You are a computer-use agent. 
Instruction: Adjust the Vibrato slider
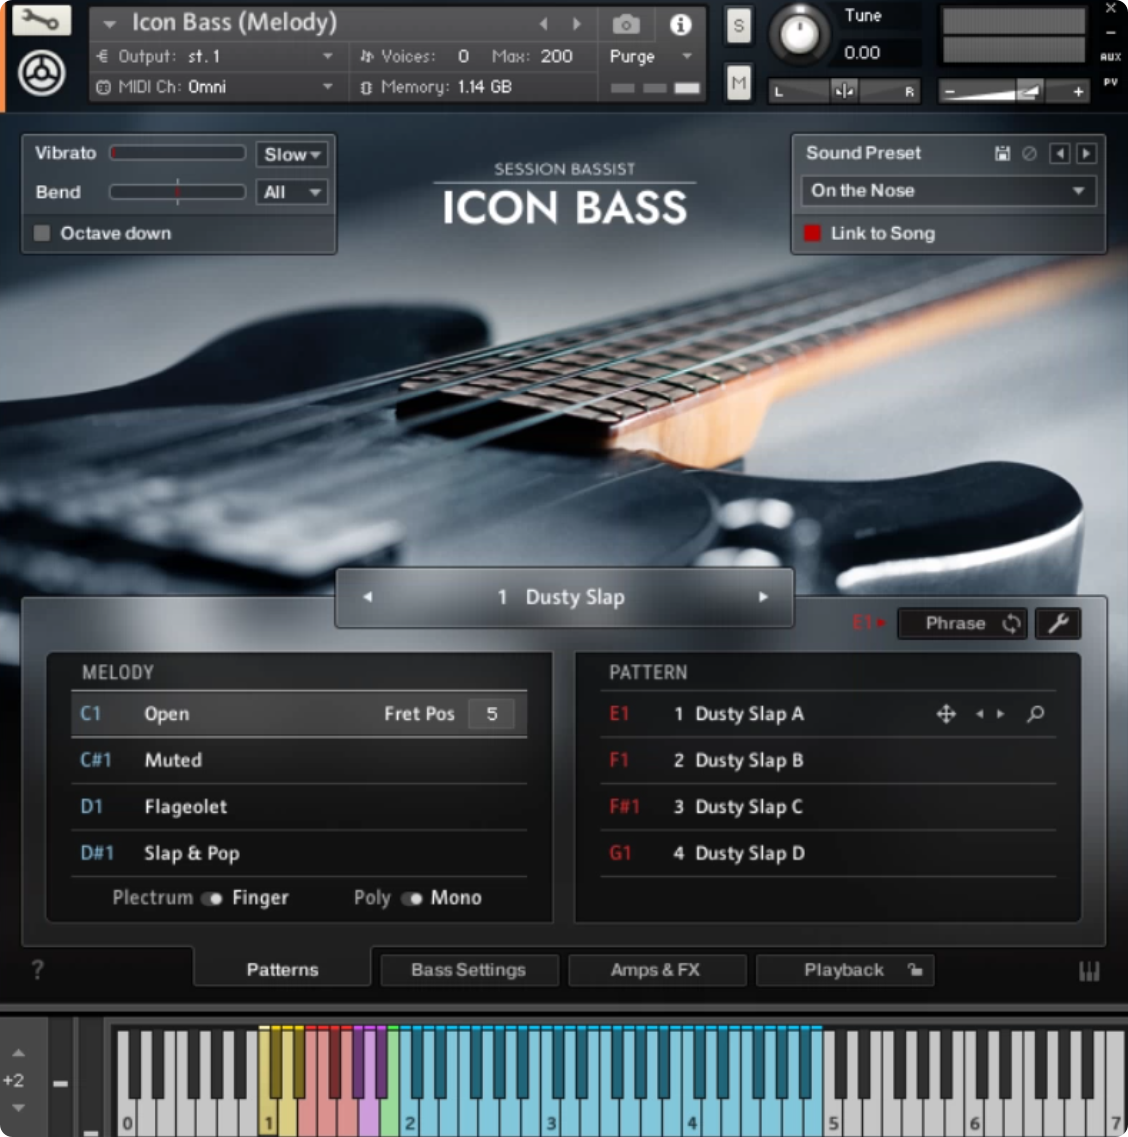178,153
